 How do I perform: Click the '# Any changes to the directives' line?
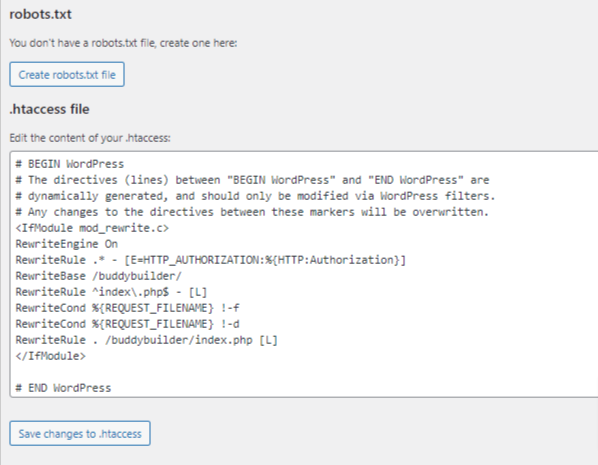tap(252, 212)
